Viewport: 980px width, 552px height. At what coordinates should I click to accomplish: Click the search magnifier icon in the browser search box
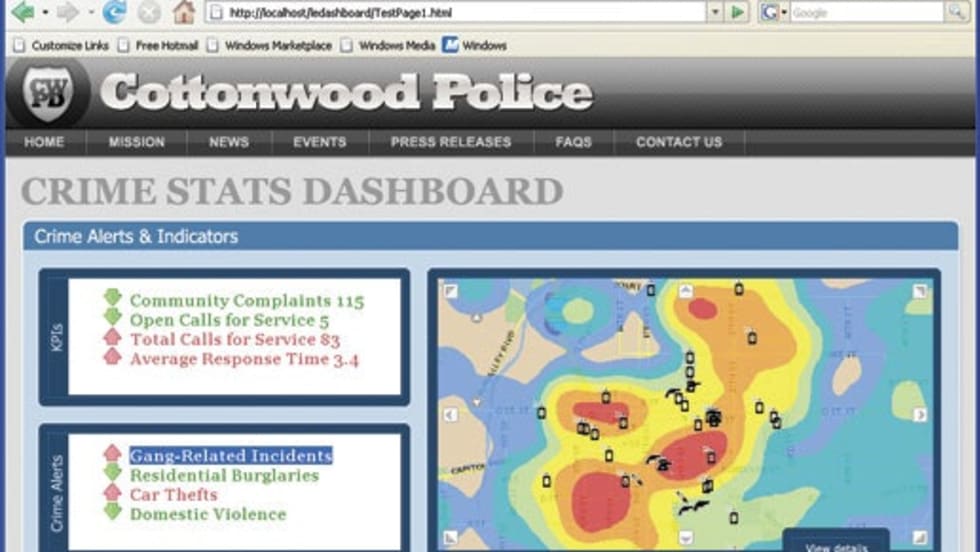pyautogui.click(x=957, y=13)
